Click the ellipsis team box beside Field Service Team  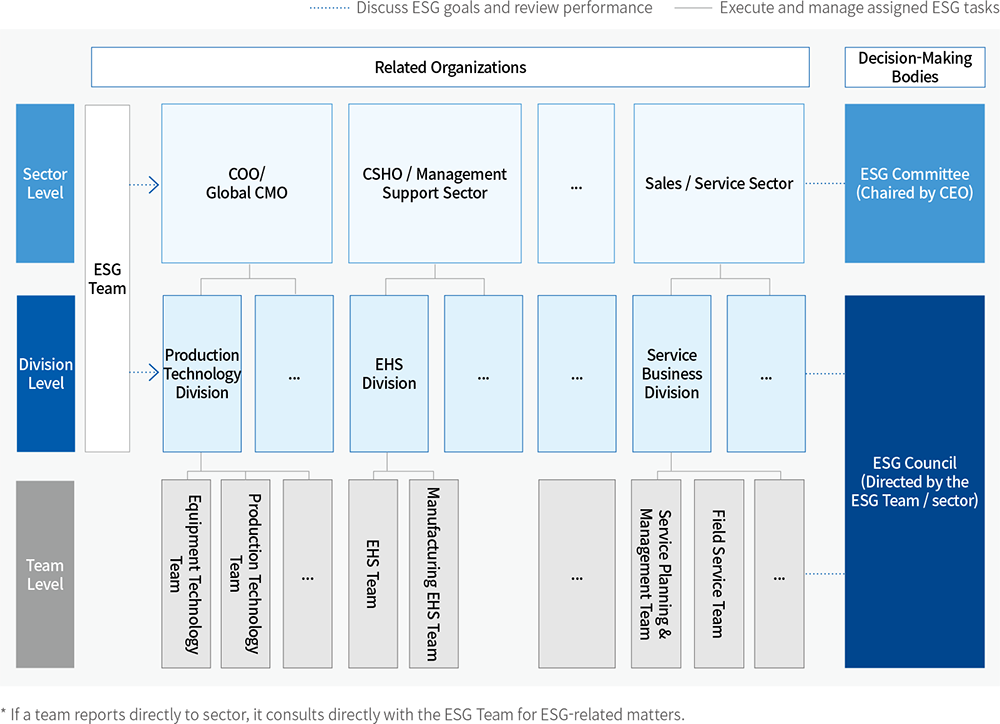coord(779,574)
